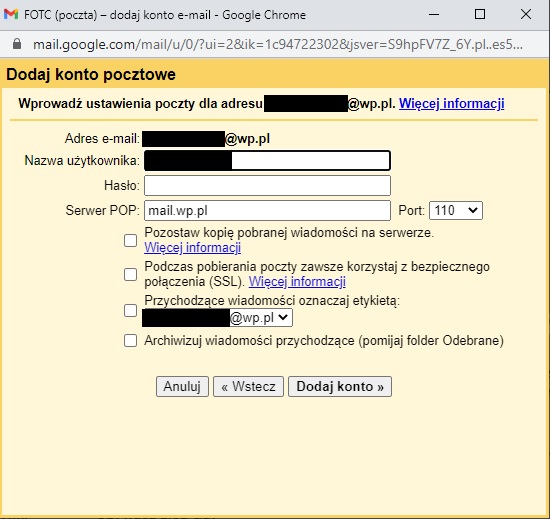The height and width of the screenshot is (521, 552).
Task: Close the Chrome popup window
Action: 526,14
